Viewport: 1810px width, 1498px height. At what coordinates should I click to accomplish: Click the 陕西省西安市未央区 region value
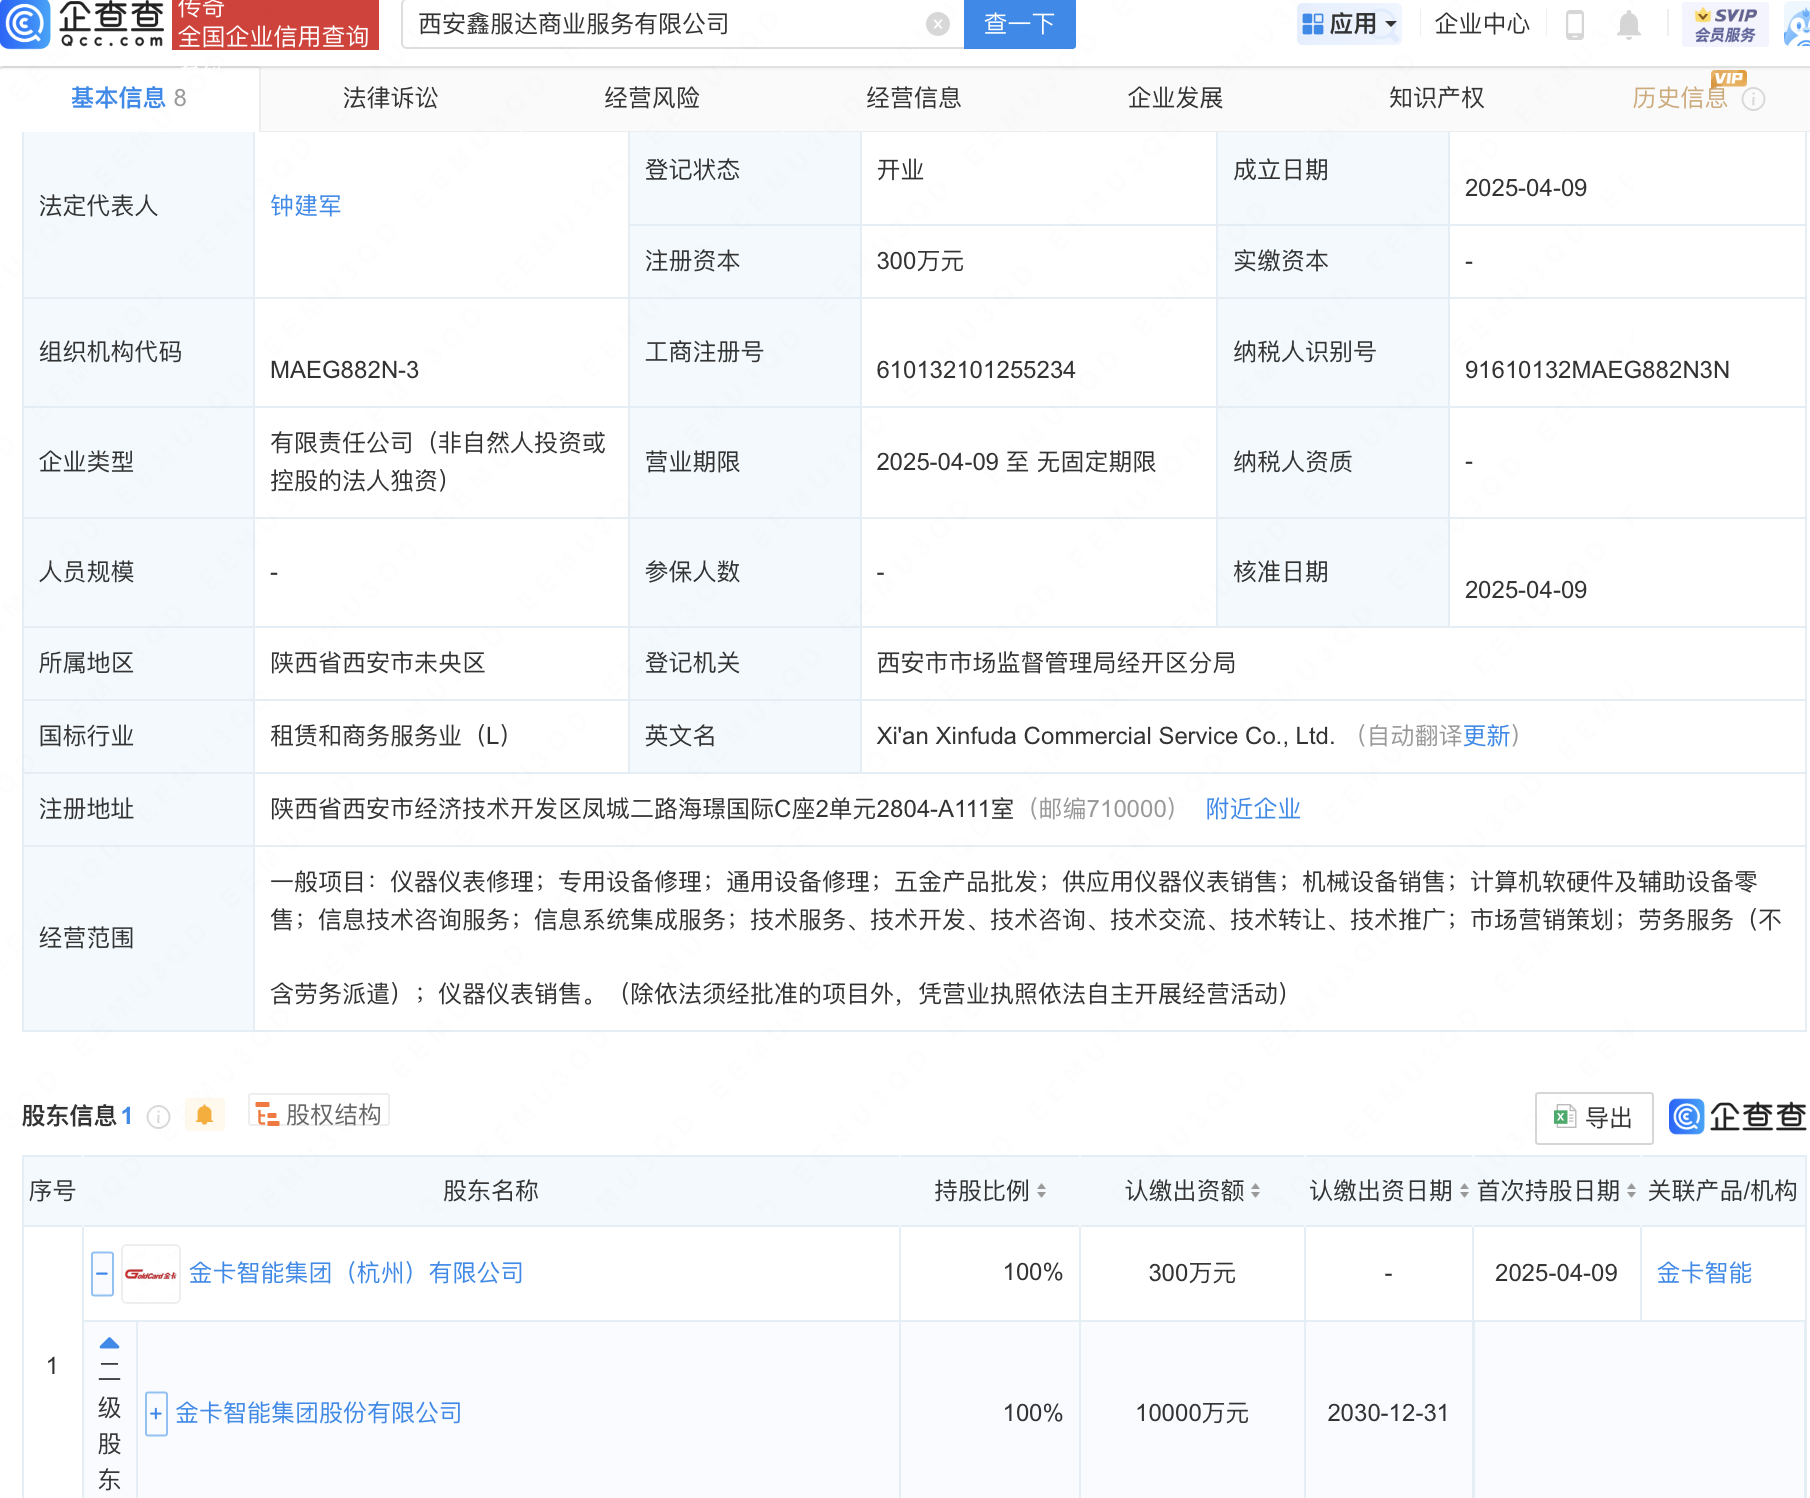pos(378,663)
